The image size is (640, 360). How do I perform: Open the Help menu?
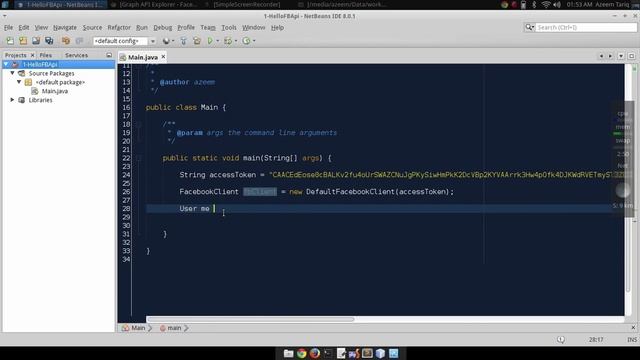pyautogui.click(x=277, y=27)
